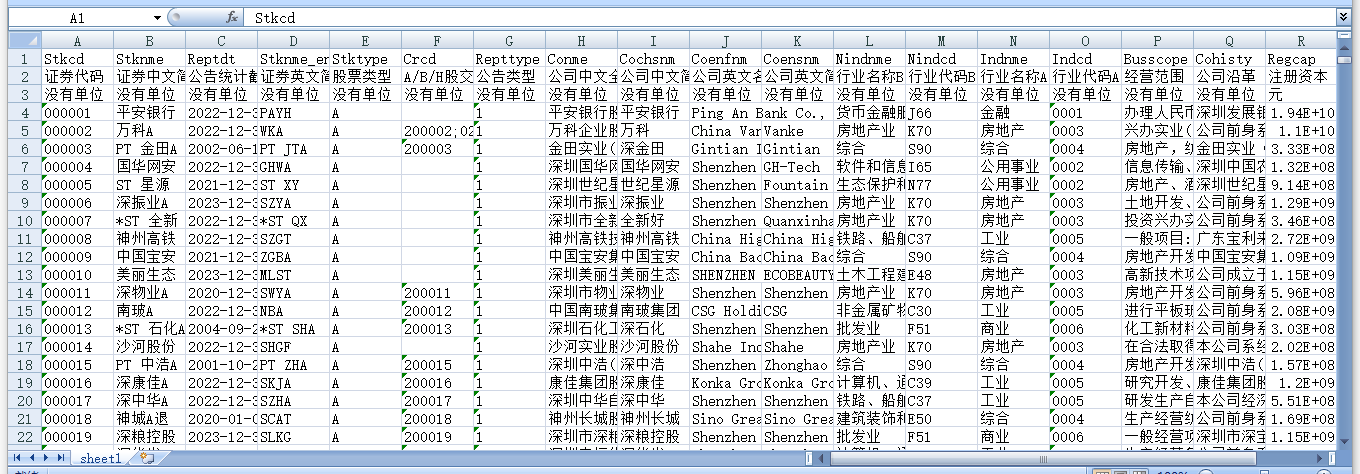Click the fx Insert Function button
Screen dimensions: 1360x474
(x=232, y=18)
